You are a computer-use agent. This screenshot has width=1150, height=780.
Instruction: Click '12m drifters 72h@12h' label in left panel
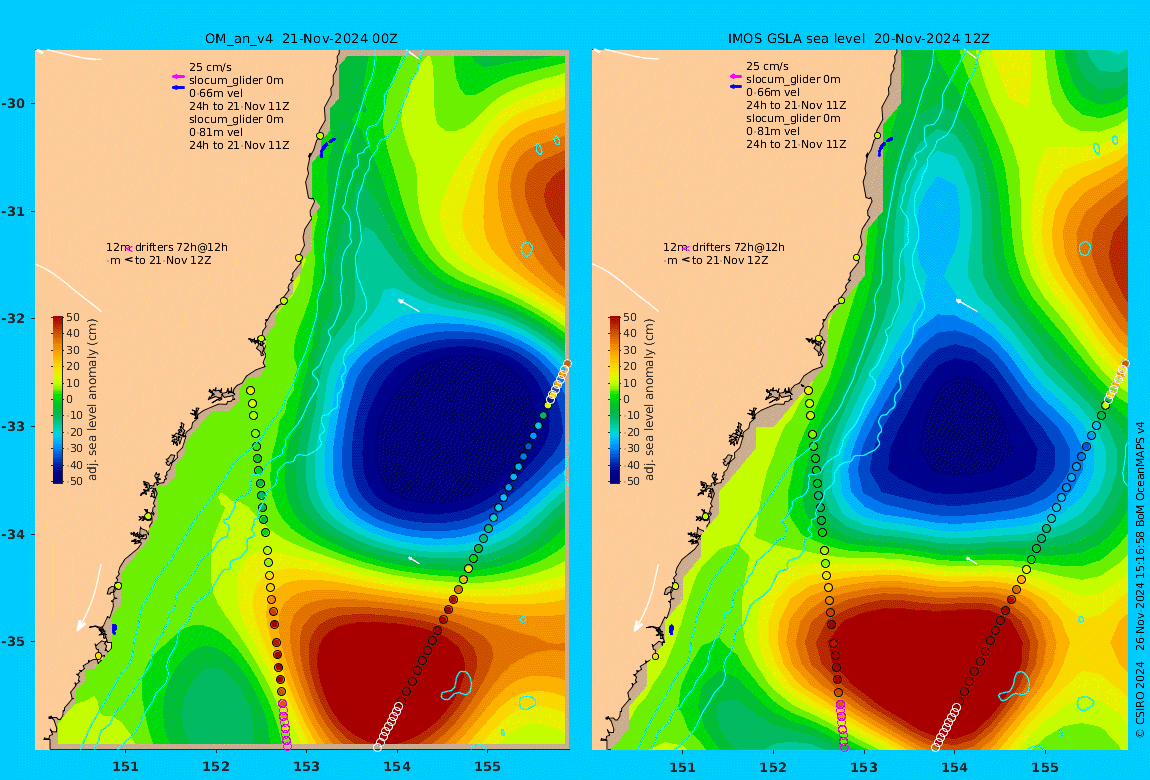[166, 247]
